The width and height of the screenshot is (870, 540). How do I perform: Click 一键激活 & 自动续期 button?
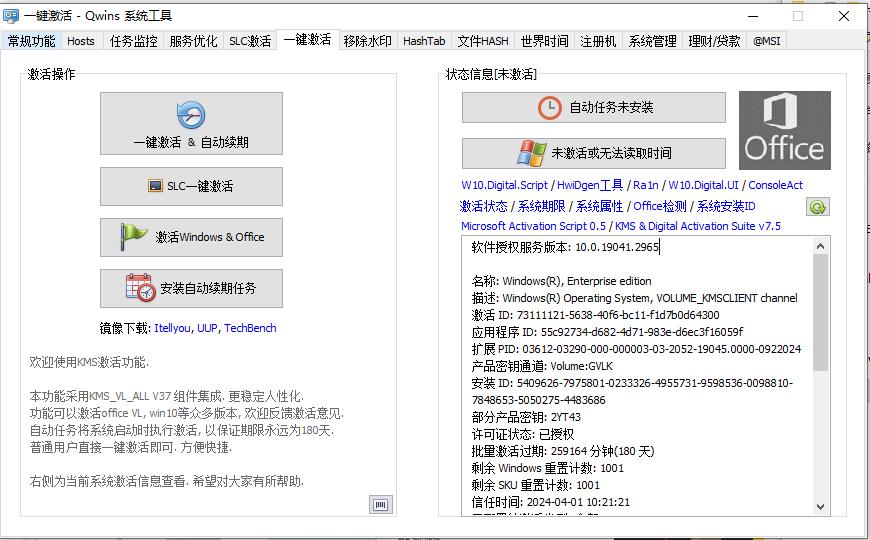191,123
